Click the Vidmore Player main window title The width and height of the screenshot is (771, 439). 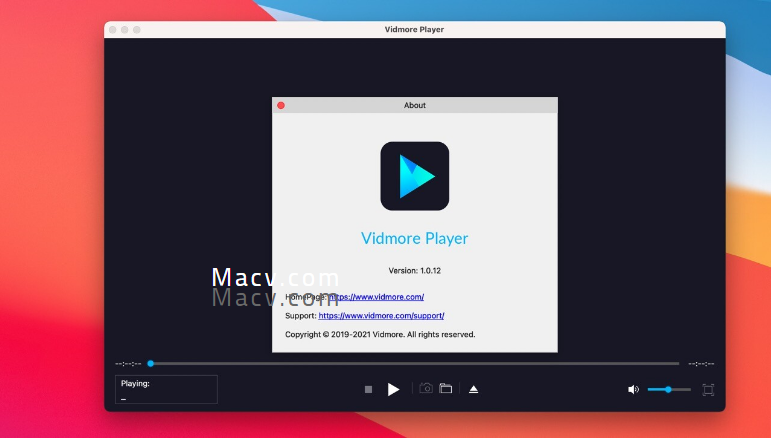(x=415, y=29)
